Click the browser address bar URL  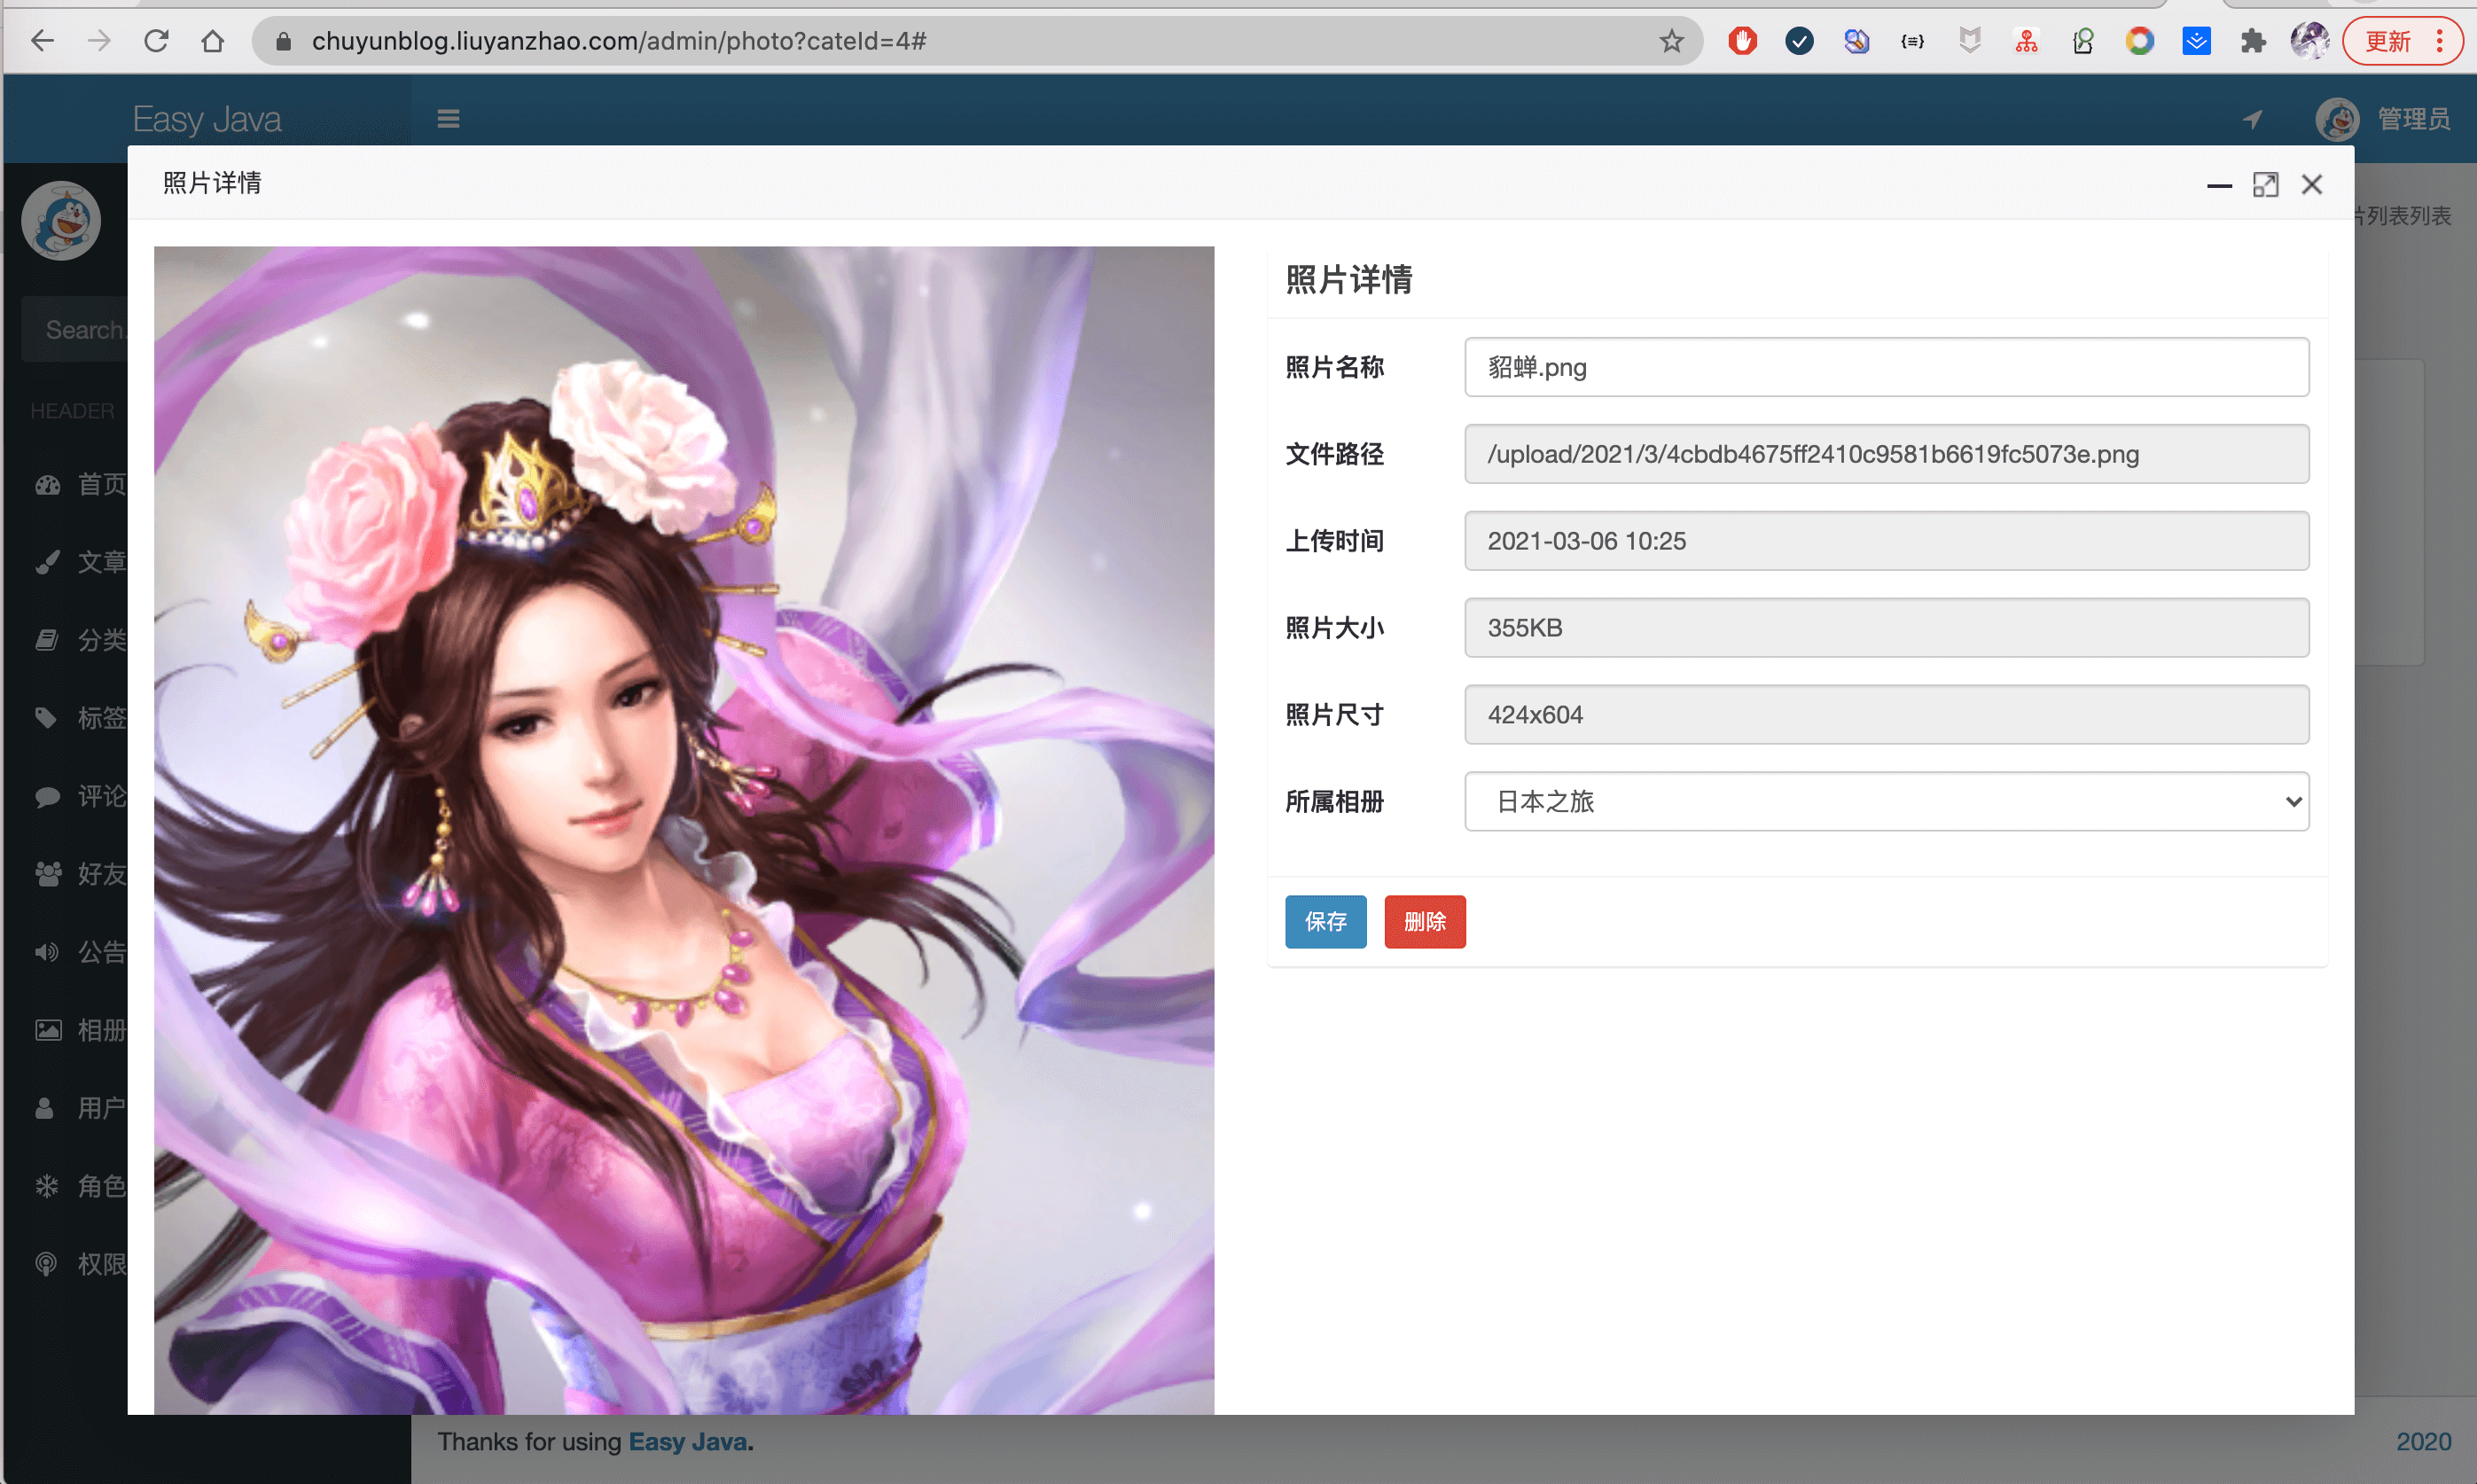tap(619, 41)
